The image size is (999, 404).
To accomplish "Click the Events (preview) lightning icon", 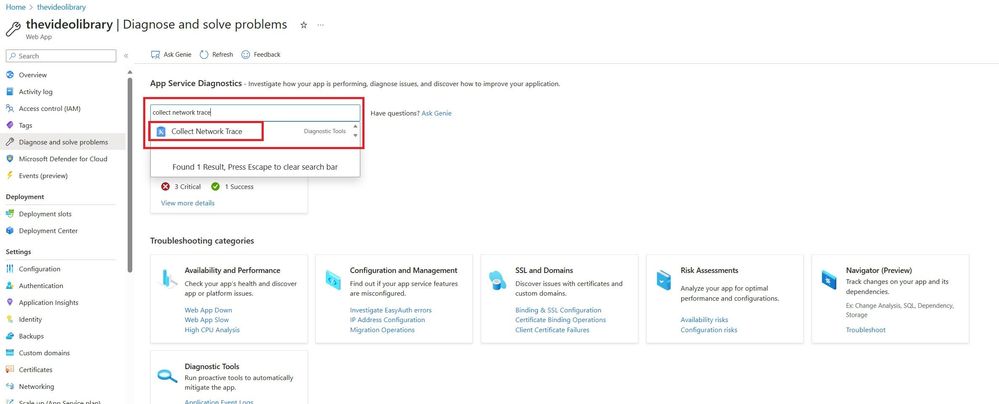I will coord(10,175).
